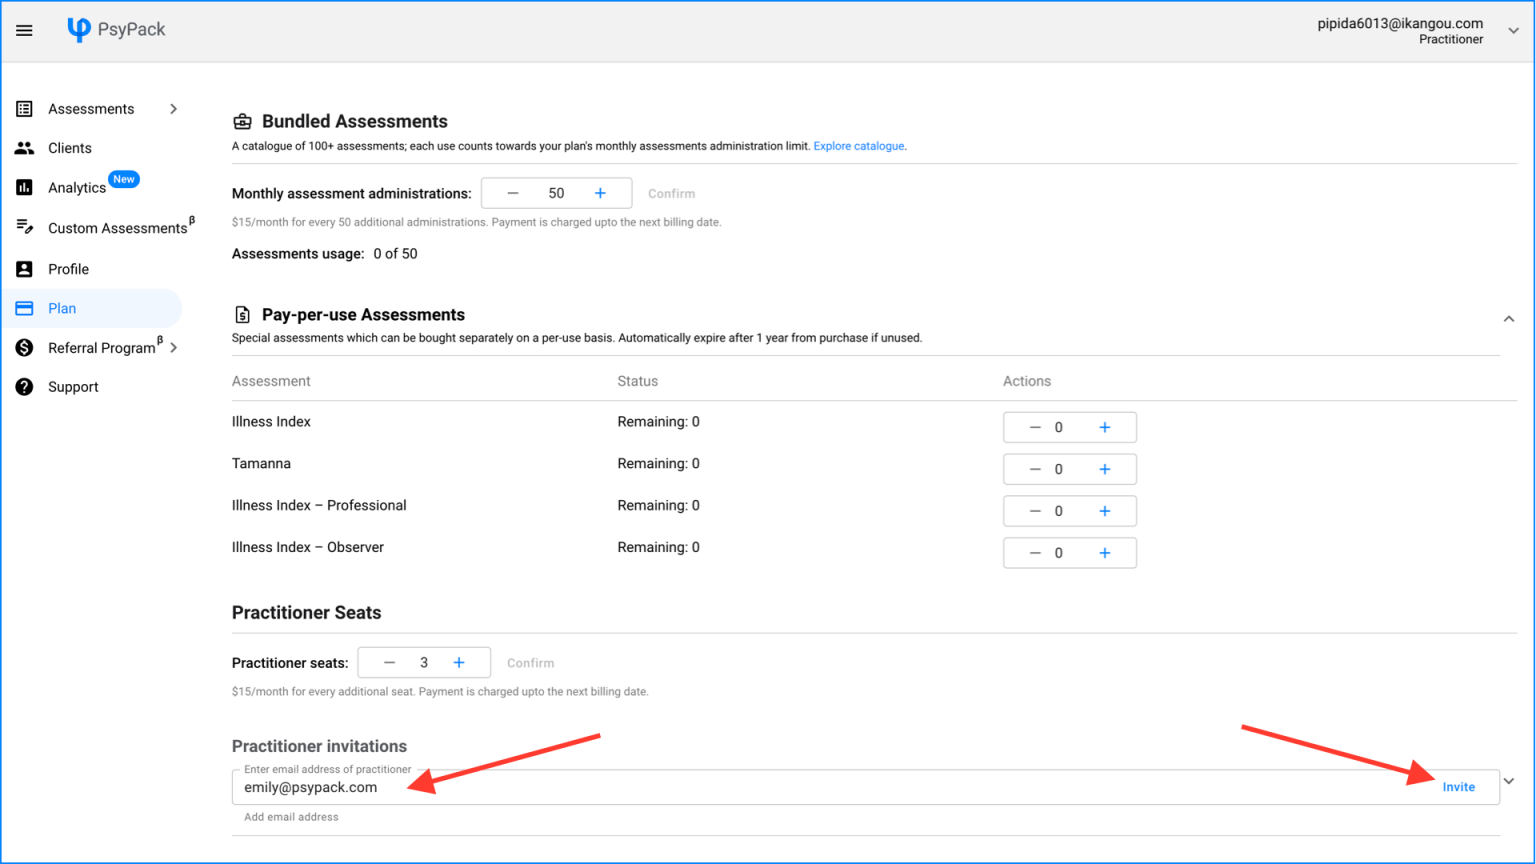The width and height of the screenshot is (1536, 864).
Task: Open the Profile sidebar icon
Action: 24,268
